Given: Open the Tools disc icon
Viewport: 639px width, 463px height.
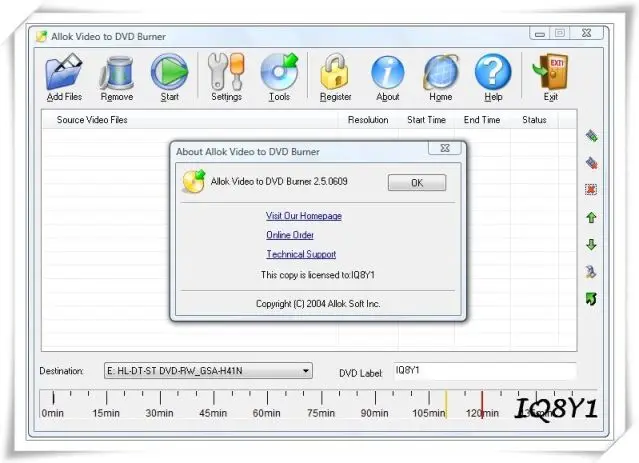Looking at the screenshot, I should click(280, 72).
